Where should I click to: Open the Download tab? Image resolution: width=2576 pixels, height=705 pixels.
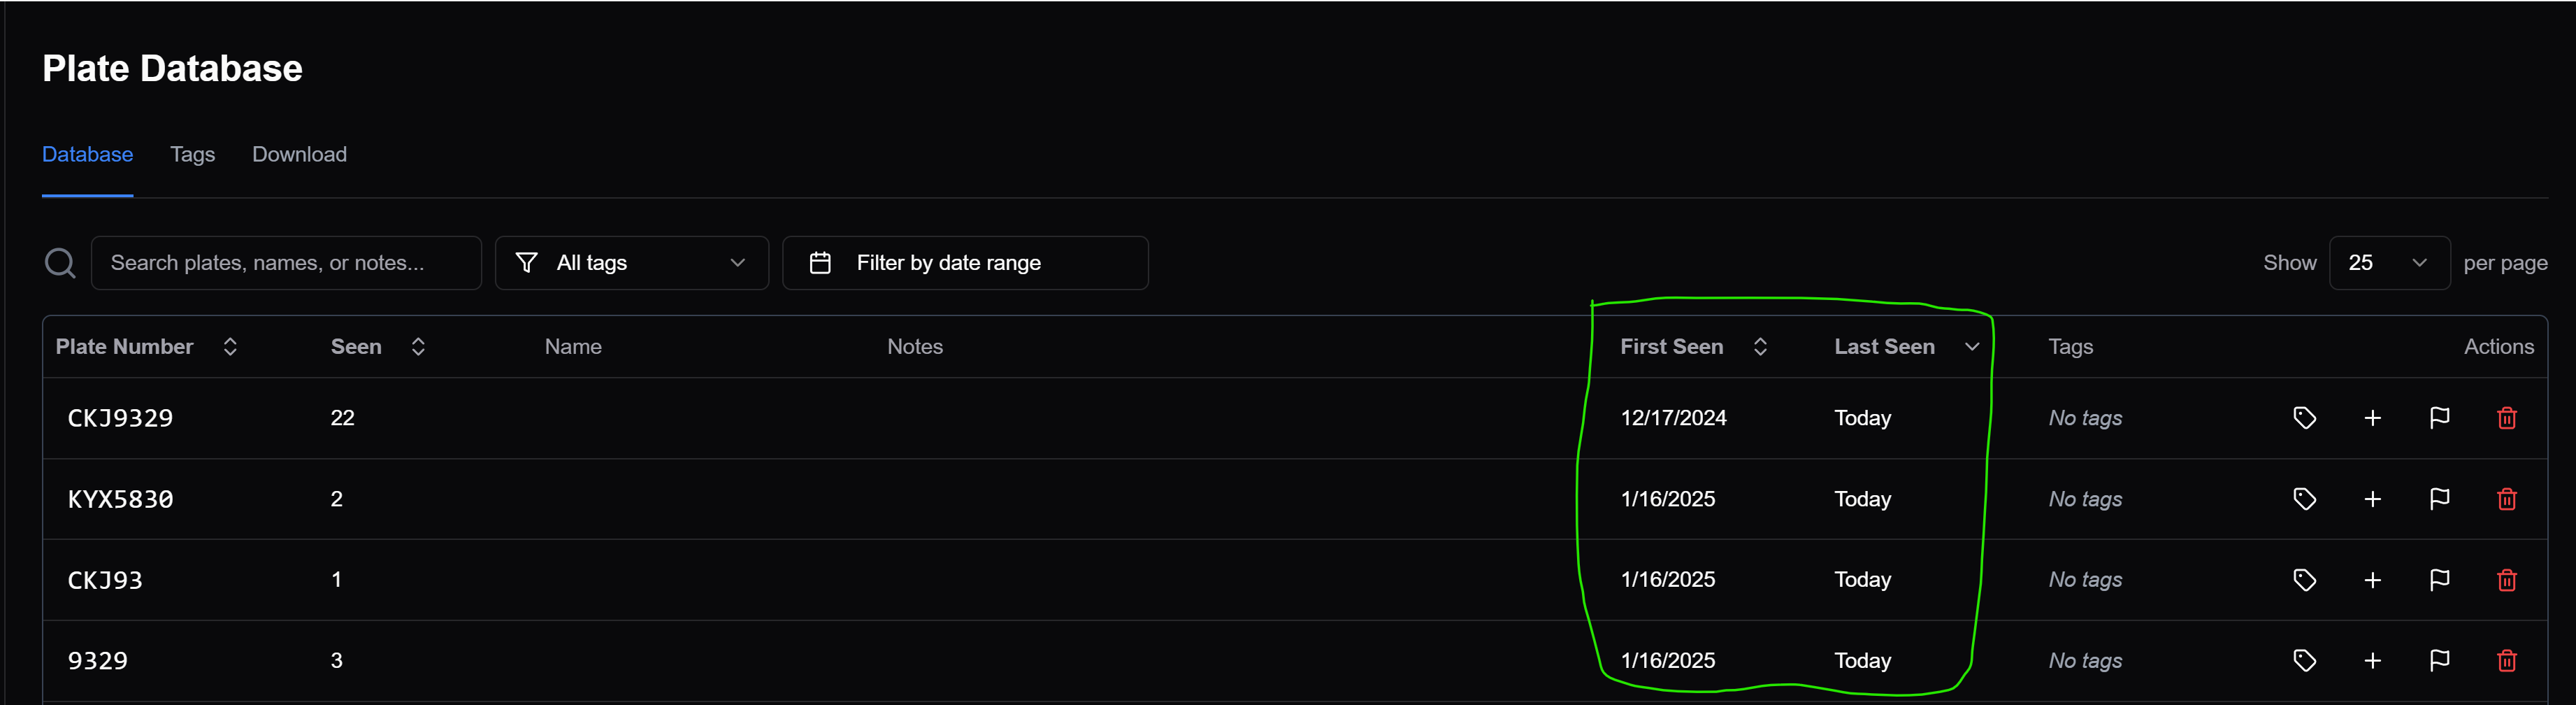coord(299,155)
